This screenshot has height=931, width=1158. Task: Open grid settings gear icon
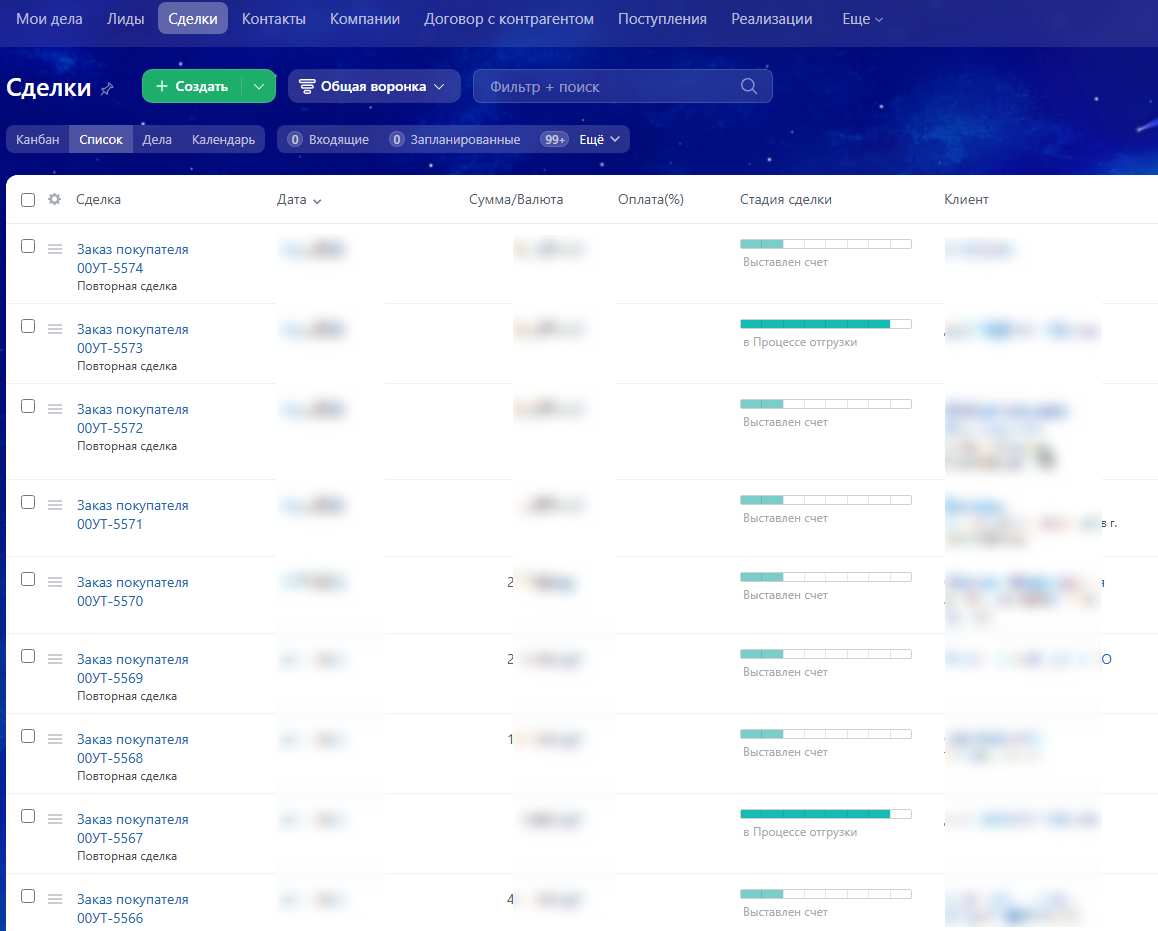pos(55,199)
